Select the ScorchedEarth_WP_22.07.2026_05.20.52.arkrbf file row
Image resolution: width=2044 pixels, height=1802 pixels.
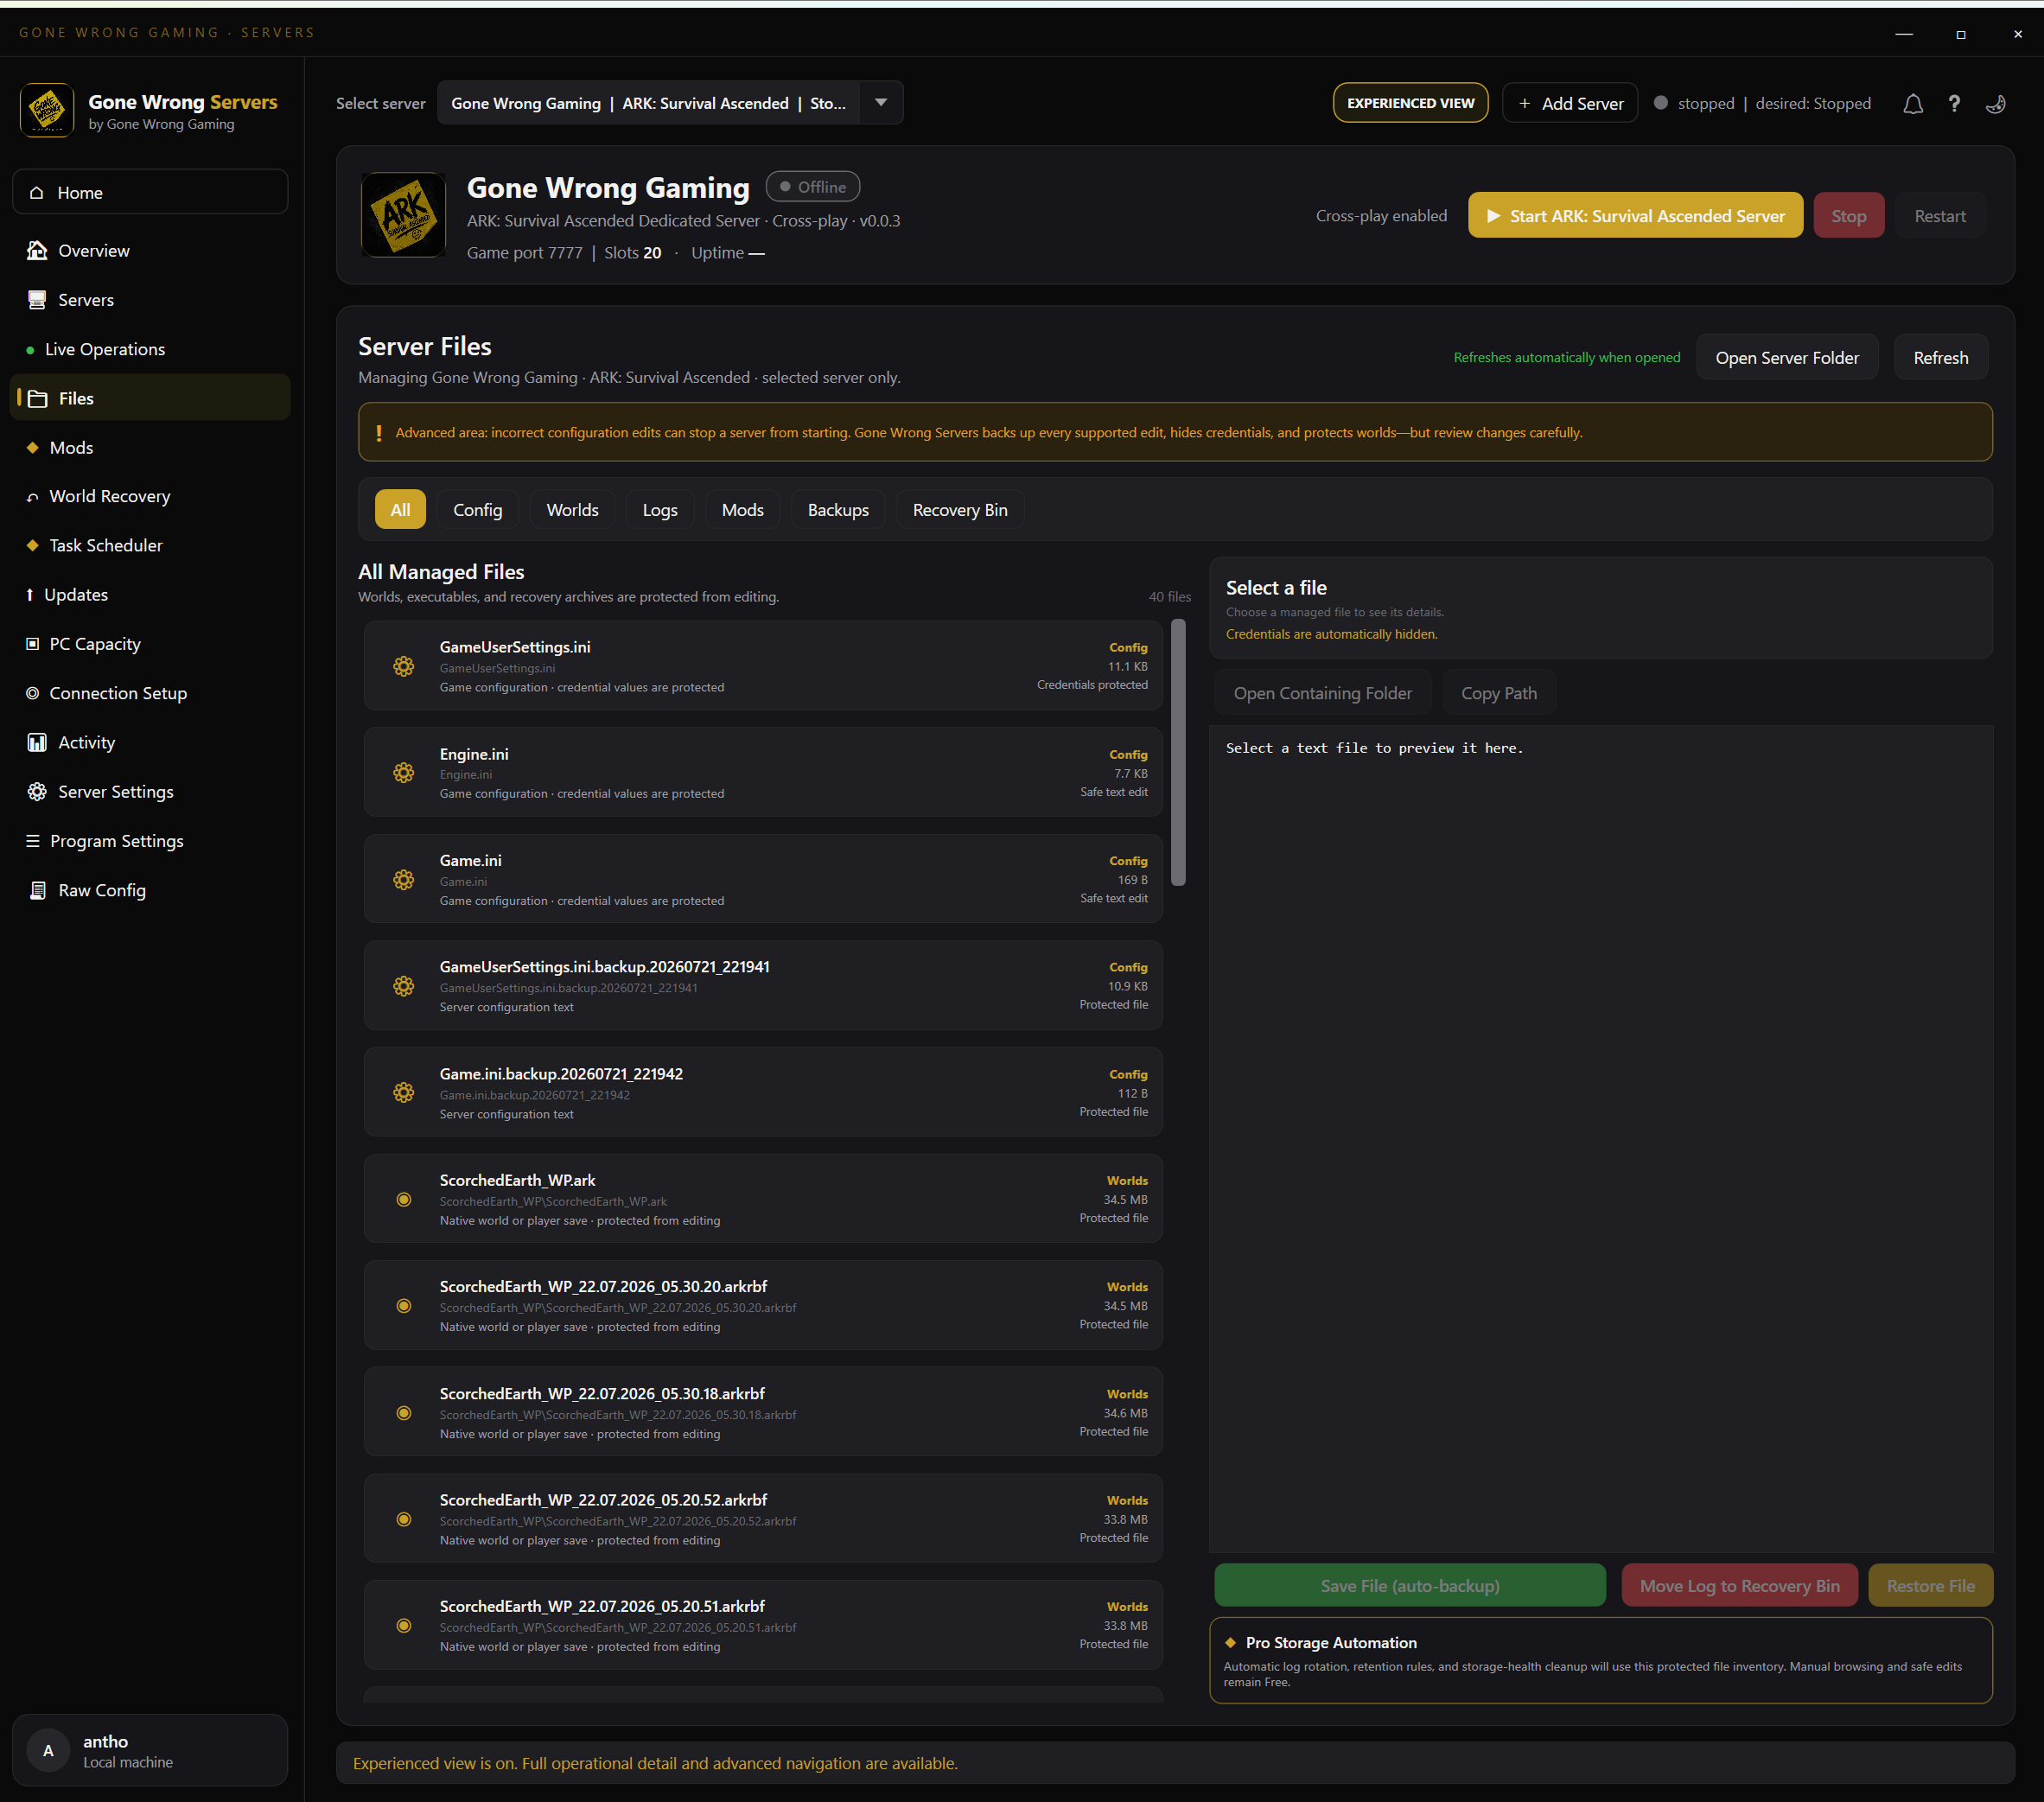coord(763,1518)
